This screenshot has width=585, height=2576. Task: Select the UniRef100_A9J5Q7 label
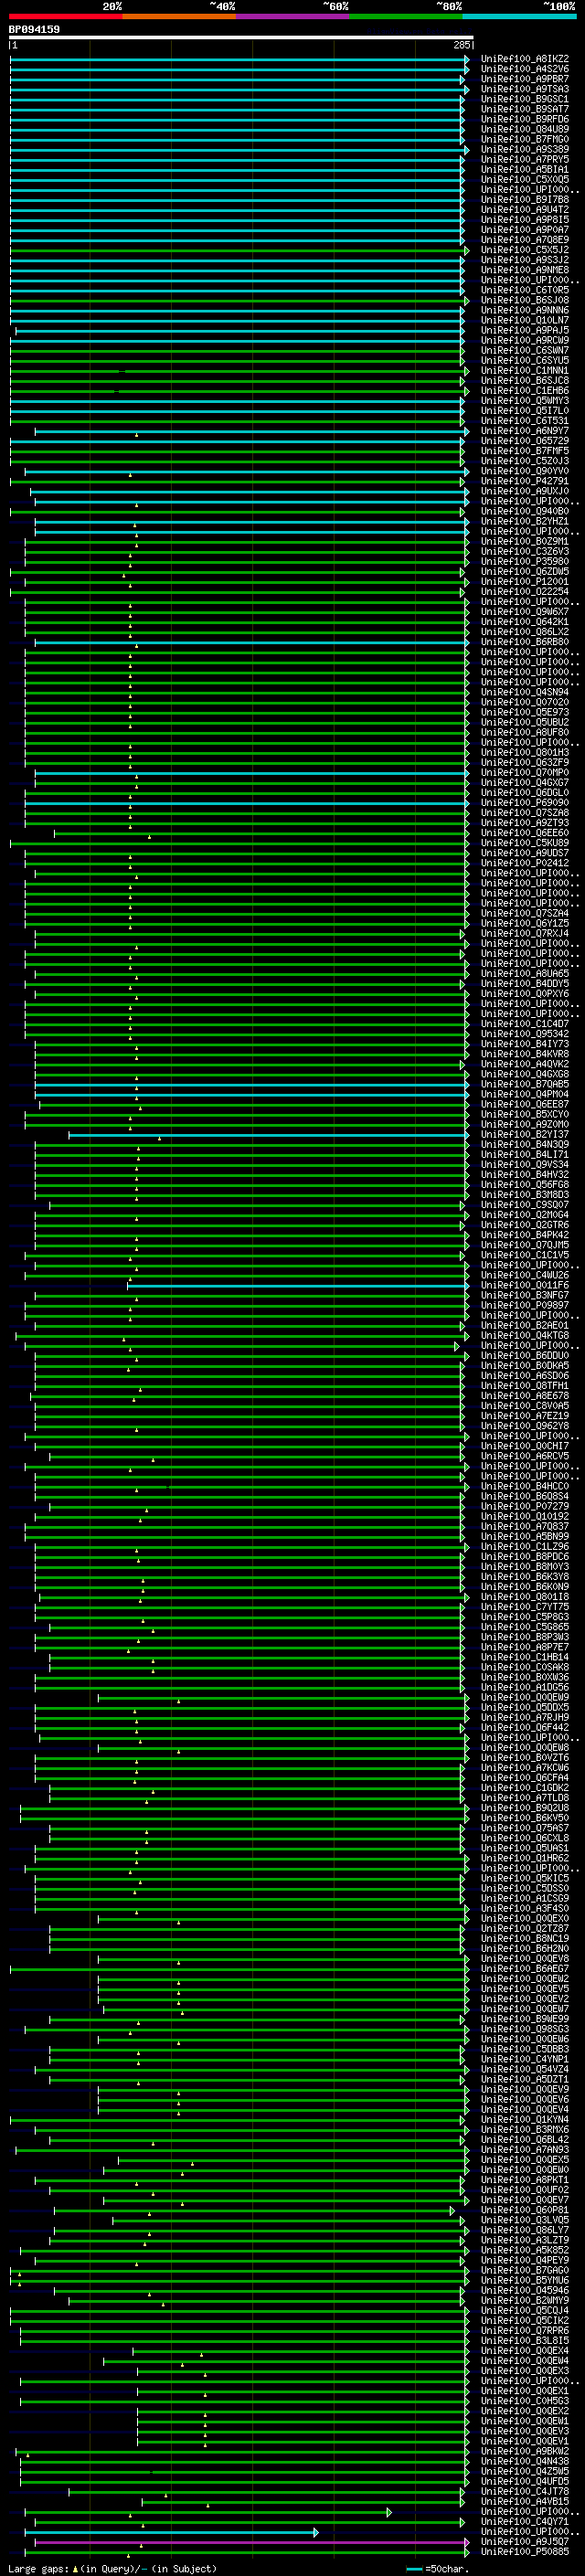524,2541
